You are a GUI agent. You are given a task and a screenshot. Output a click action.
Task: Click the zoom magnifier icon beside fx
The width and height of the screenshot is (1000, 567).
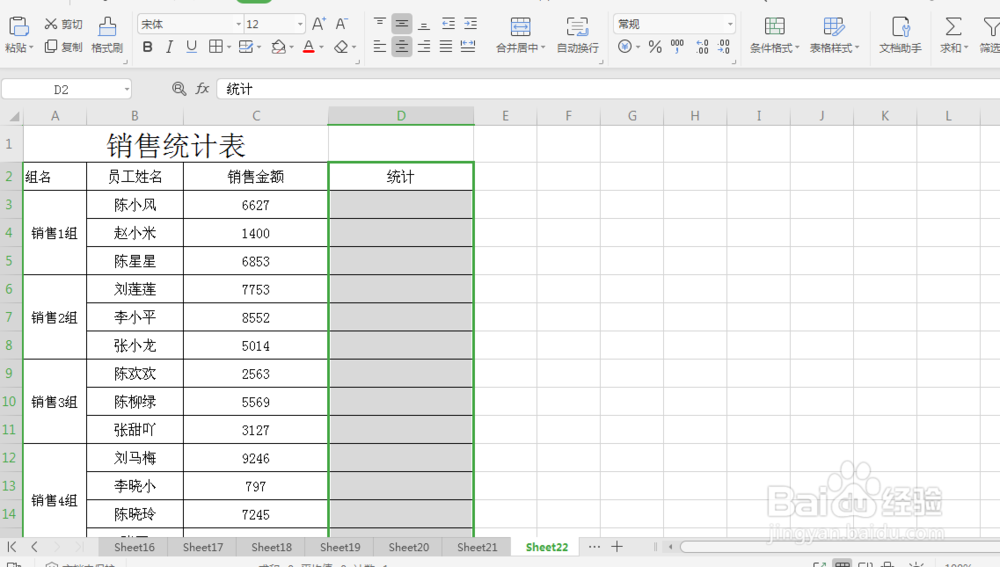(179, 89)
